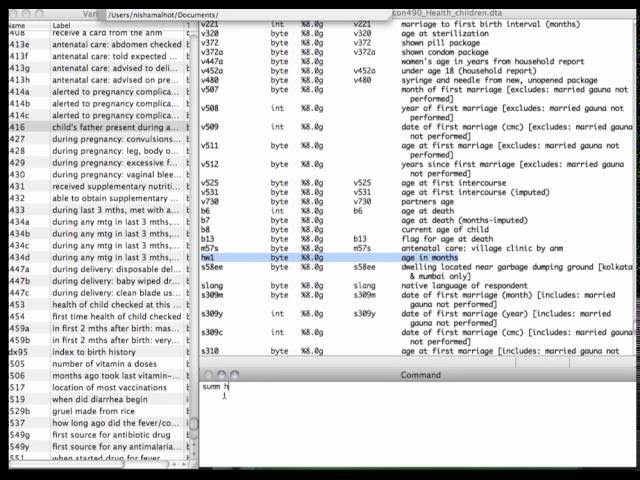Click v511 in the Results window
This screenshot has height=480, width=640.
(410, 150)
